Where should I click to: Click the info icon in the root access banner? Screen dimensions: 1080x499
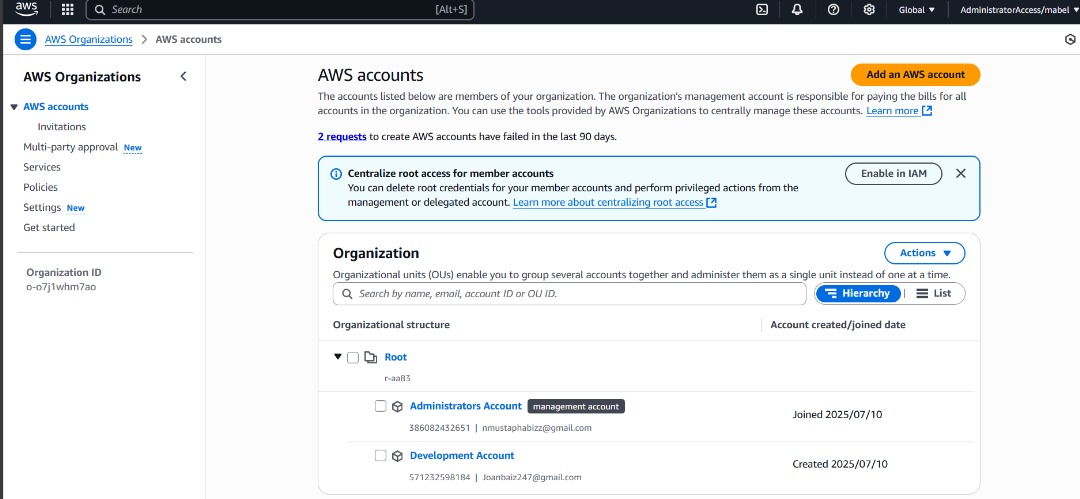[x=335, y=174]
